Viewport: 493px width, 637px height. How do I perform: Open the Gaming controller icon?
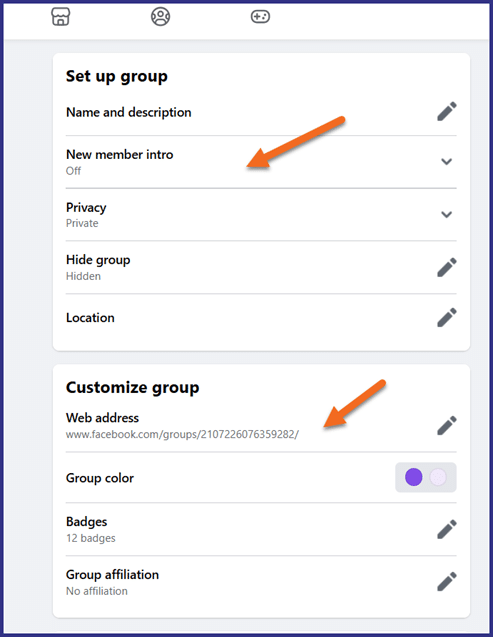click(x=260, y=17)
